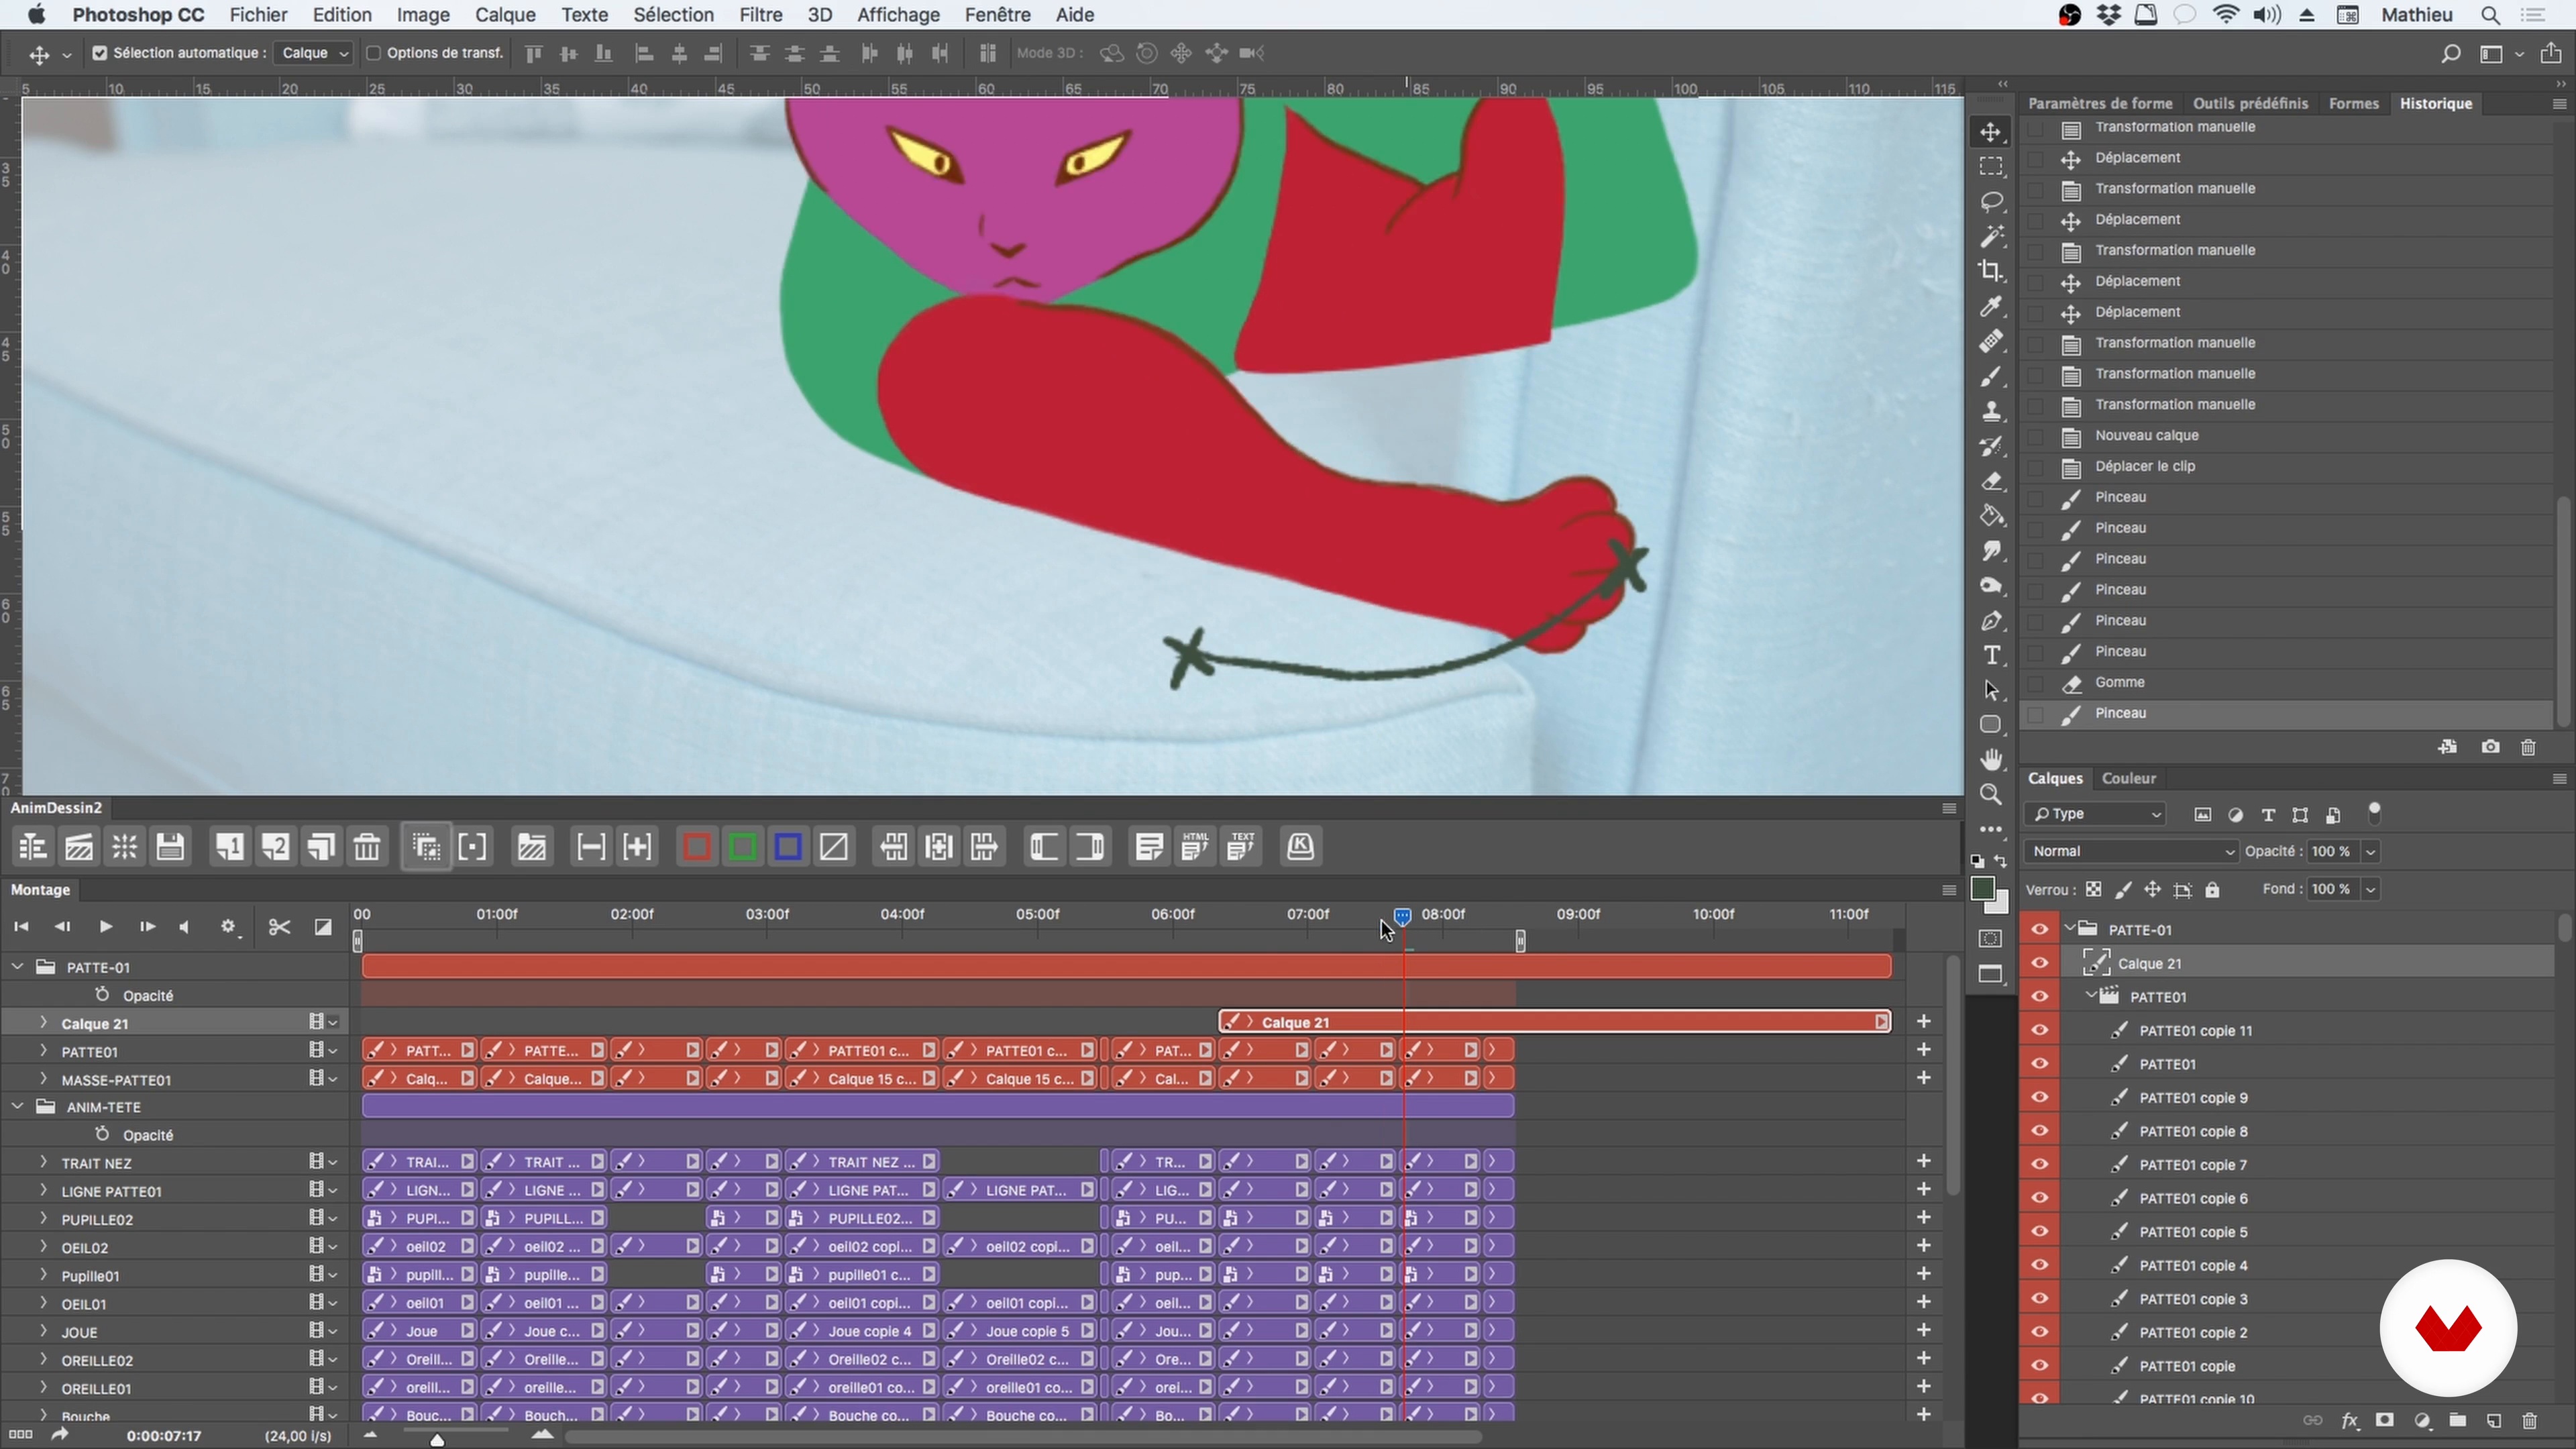Select the Lasso tool
Image resolution: width=2576 pixels, height=1449 pixels.
tap(1991, 201)
